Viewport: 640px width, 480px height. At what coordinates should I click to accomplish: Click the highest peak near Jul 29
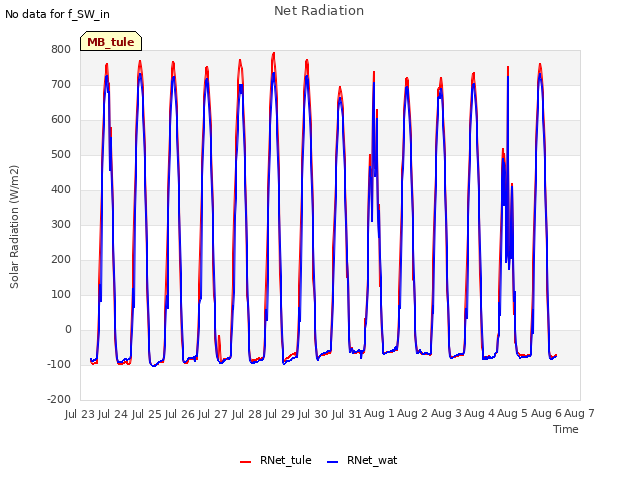point(273,53)
